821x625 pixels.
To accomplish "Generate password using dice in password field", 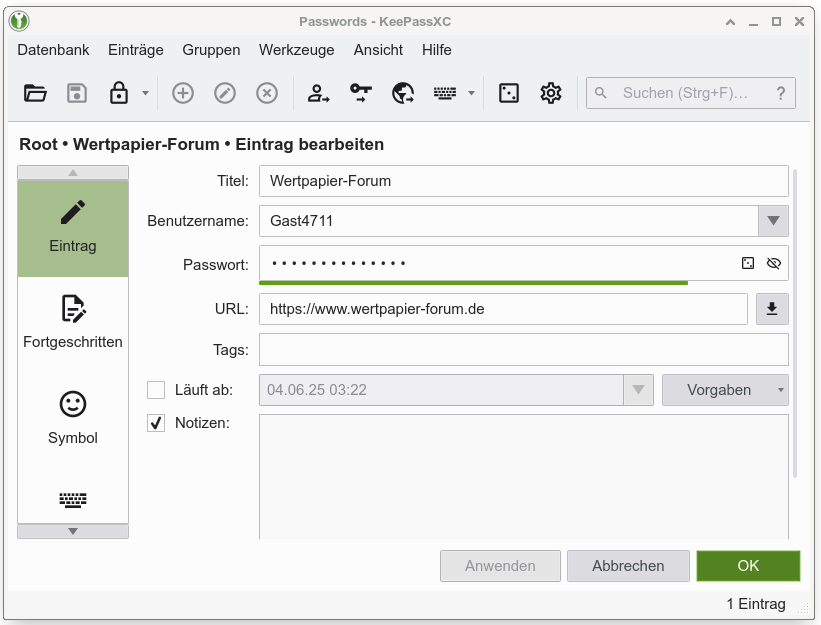I will (x=747, y=263).
